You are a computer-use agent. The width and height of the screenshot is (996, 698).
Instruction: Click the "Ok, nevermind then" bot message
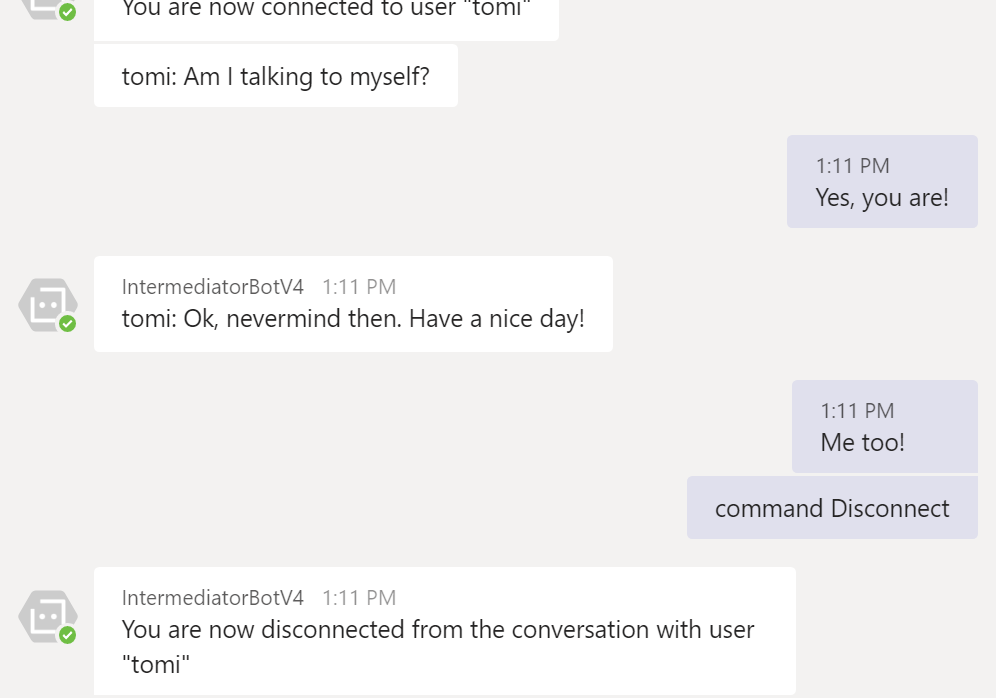tap(353, 304)
